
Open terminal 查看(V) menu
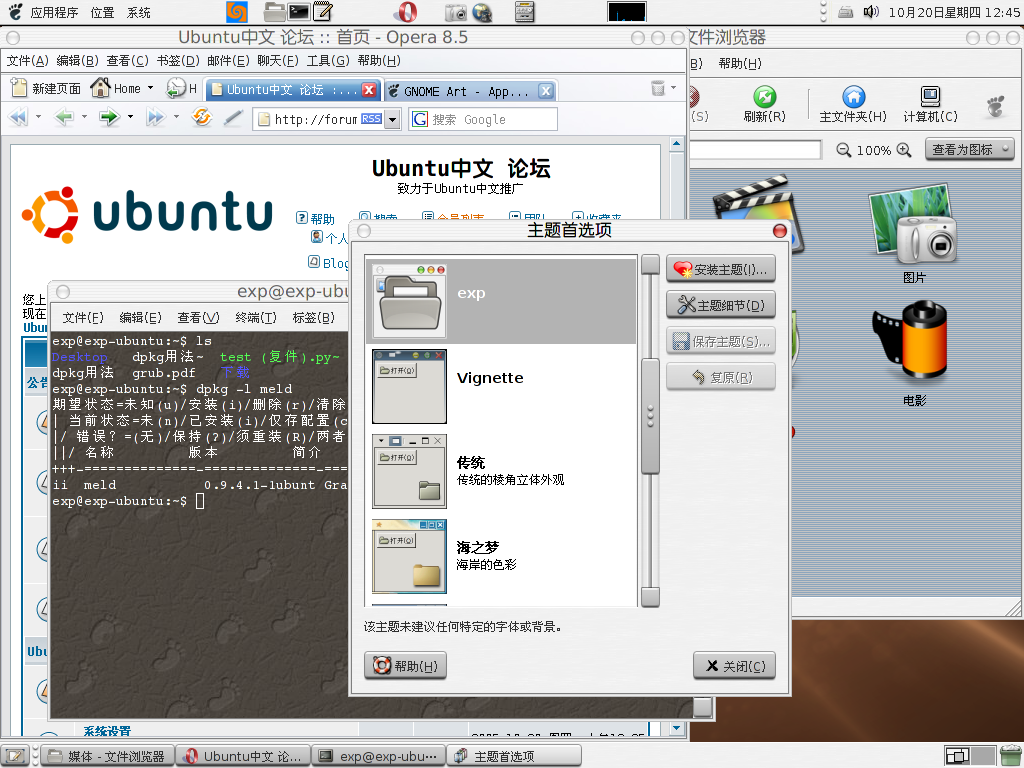click(199, 317)
